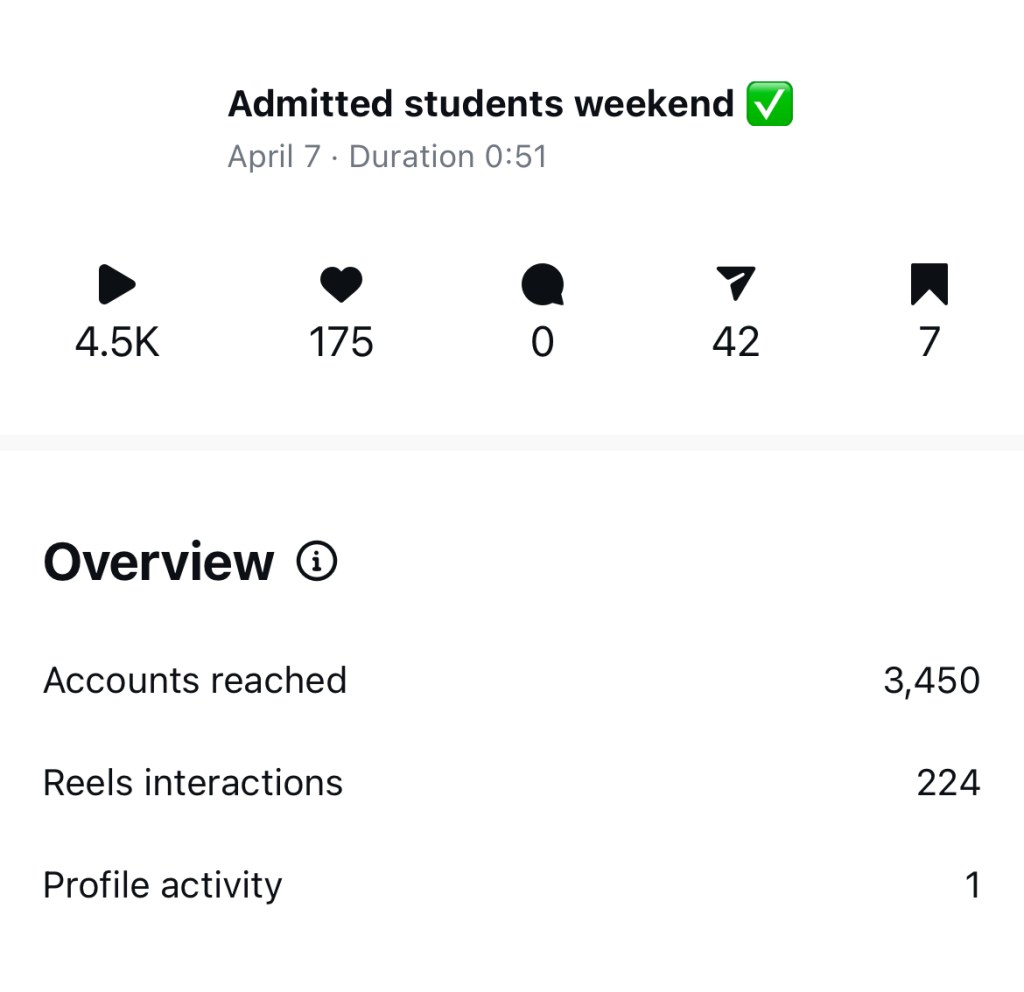Tap the shares paper plane icon
Screen dimensions: 1024x992
[x=736, y=284]
